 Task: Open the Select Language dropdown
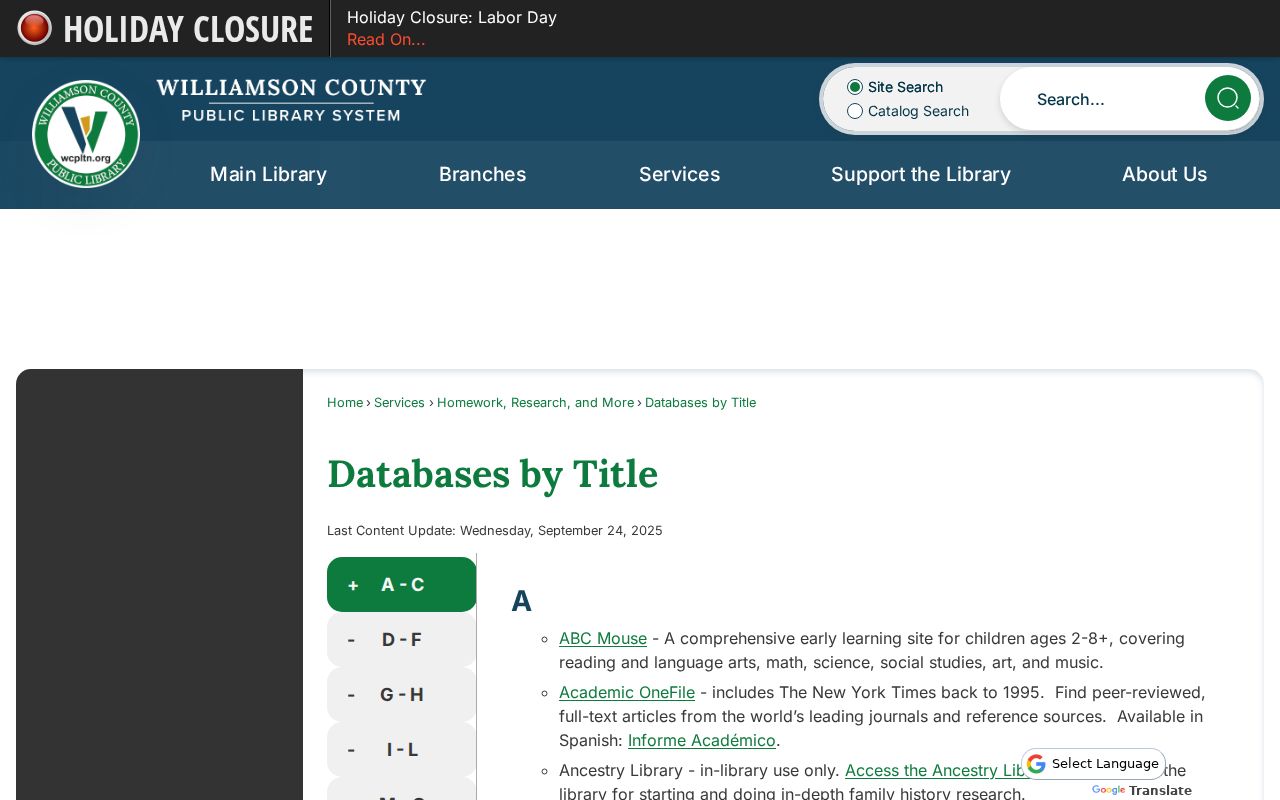pyautogui.click(x=1094, y=764)
